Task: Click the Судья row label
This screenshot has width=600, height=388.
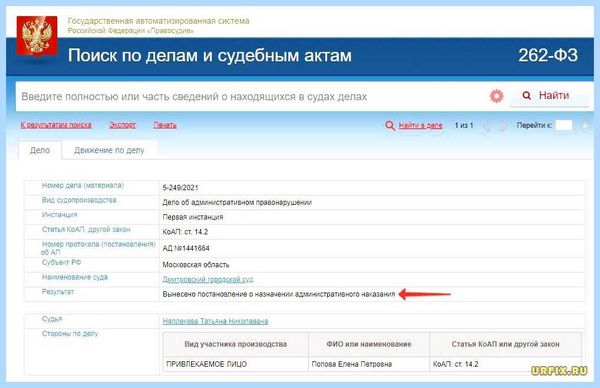Action: (x=52, y=319)
